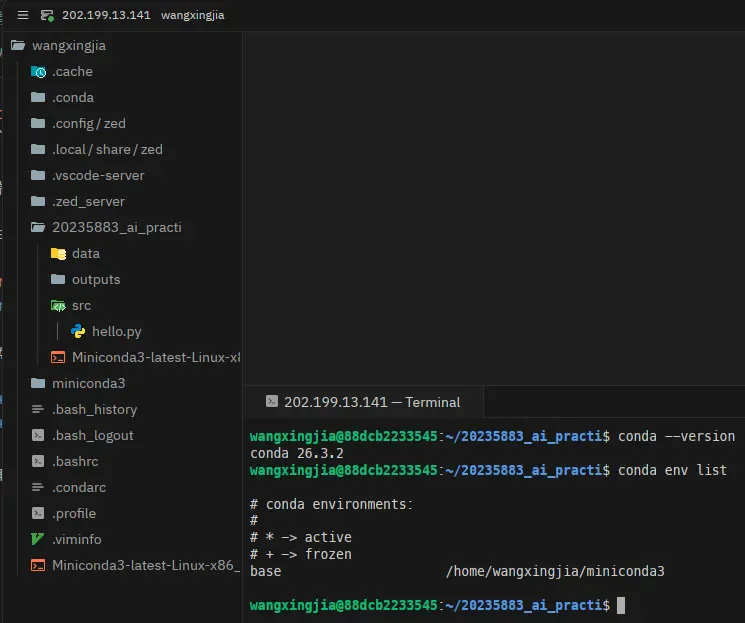Open nested Miniconda3-latest-Linux-x8 file
Screen dimensions: 745x623
click(x=156, y=357)
